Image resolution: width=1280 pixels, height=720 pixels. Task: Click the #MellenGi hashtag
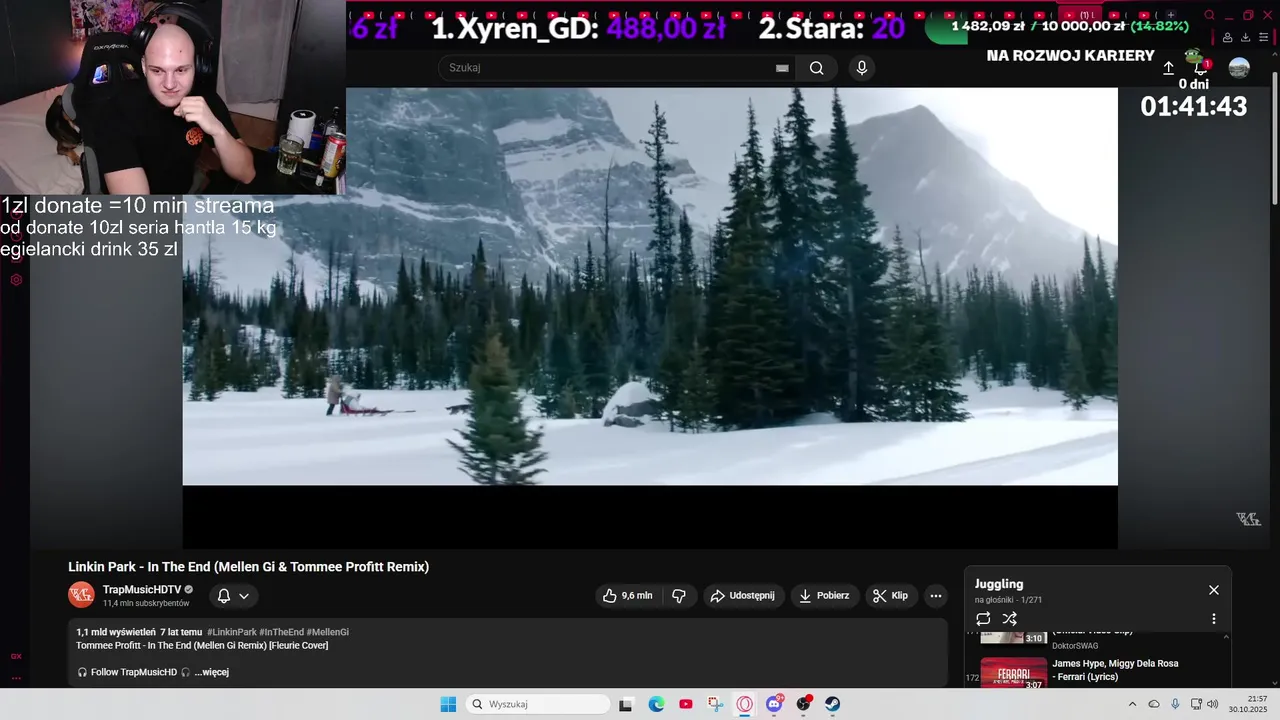pyautogui.click(x=328, y=632)
